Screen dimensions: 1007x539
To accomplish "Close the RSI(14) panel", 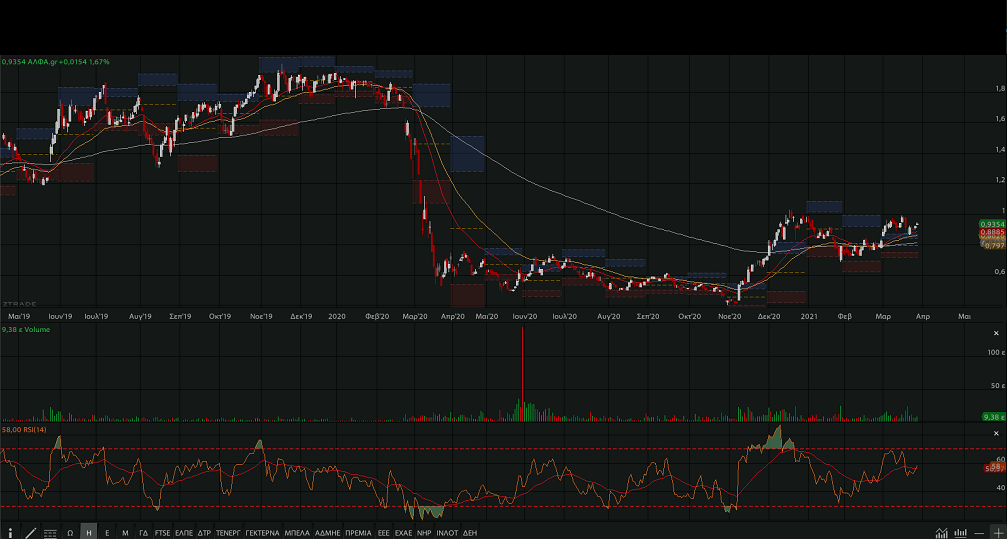I will pyautogui.click(x=997, y=434).
